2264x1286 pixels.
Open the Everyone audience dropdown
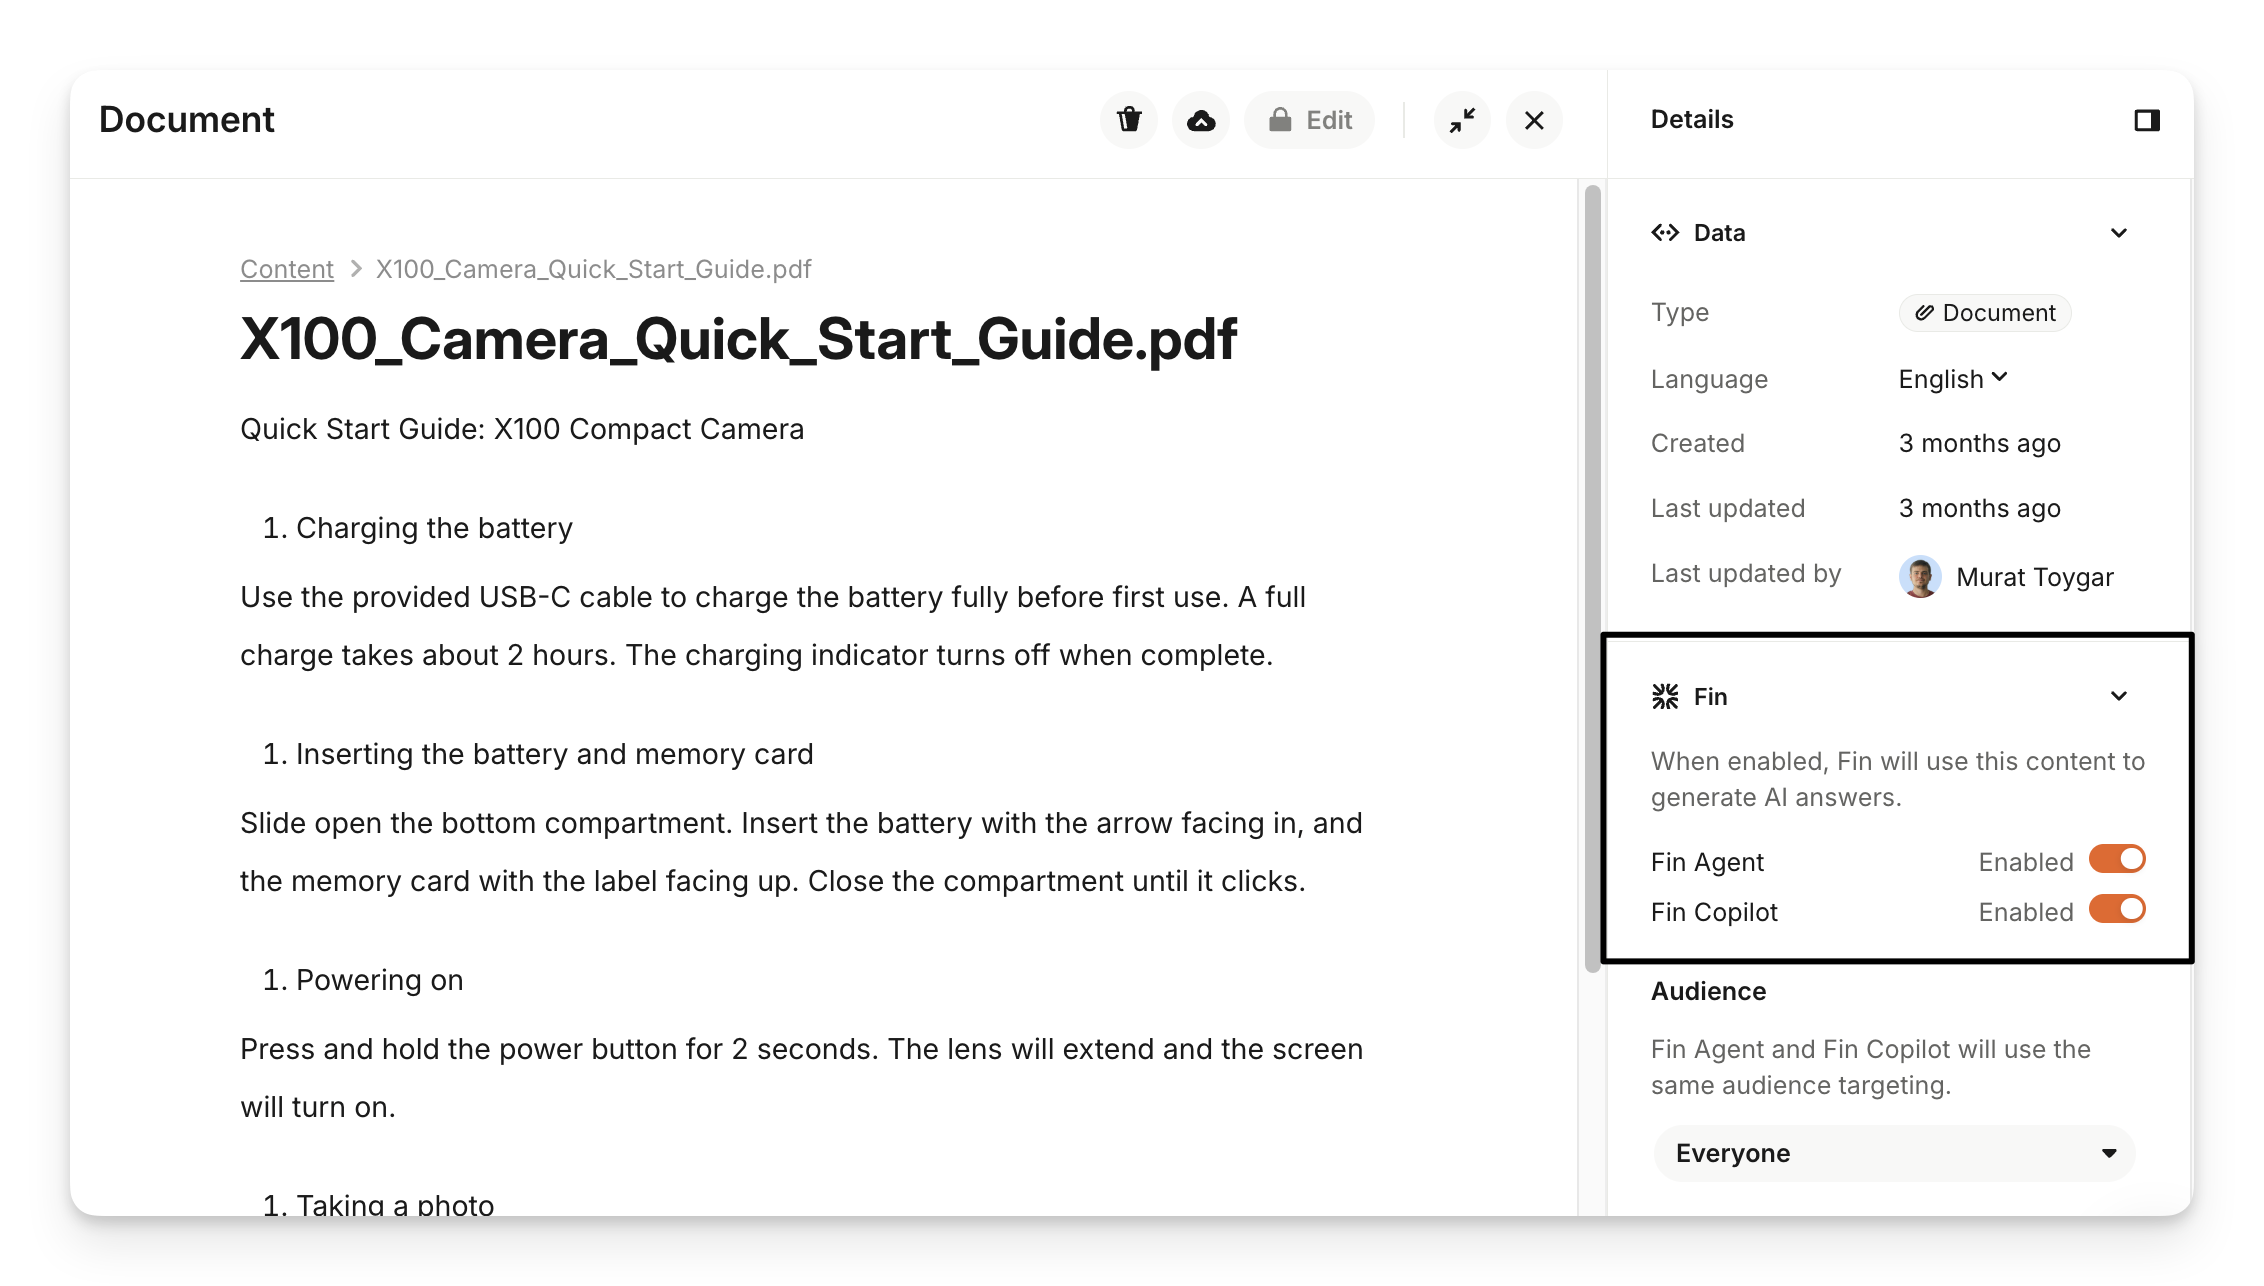(x=1894, y=1153)
